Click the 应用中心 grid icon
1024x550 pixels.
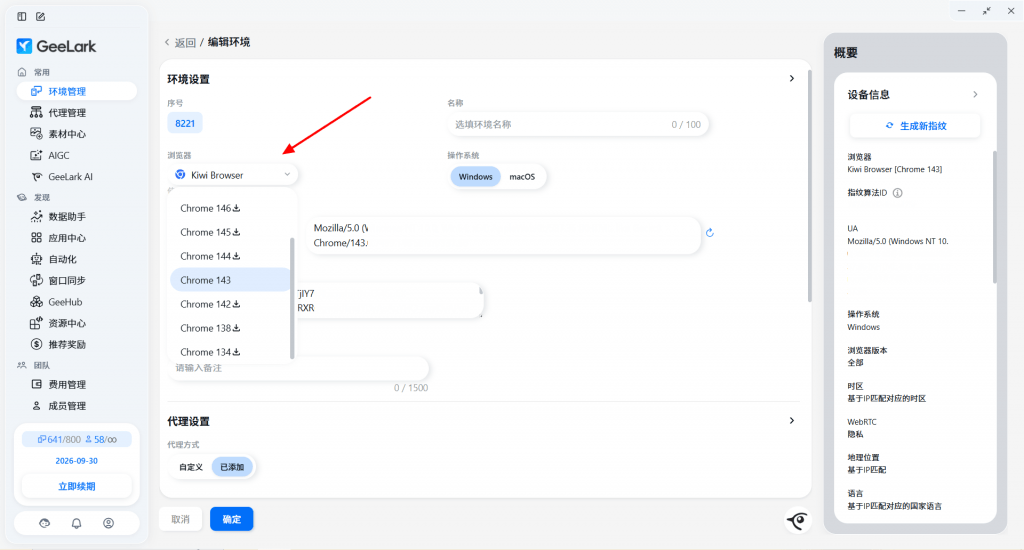[x=37, y=238]
